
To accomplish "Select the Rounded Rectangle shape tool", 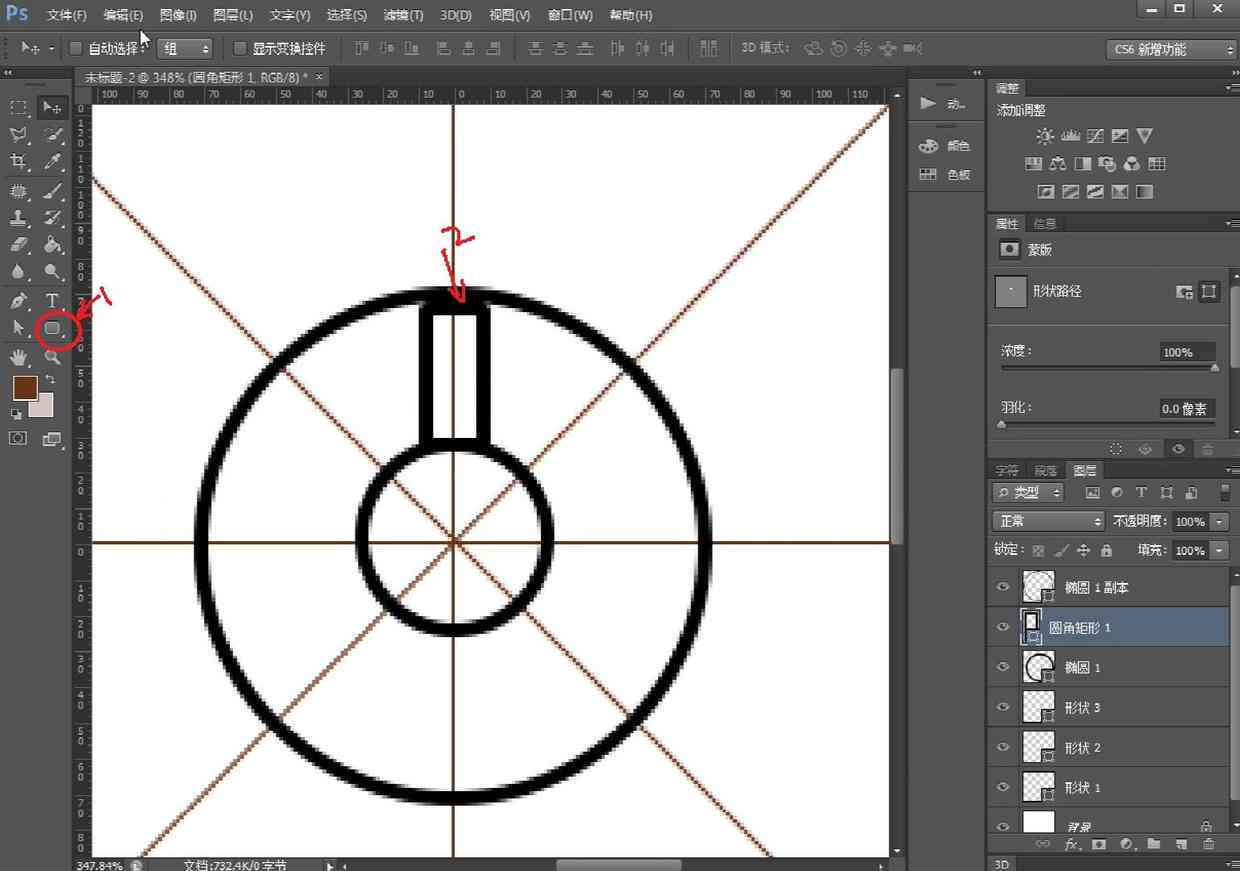I will (x=53, y=328).
